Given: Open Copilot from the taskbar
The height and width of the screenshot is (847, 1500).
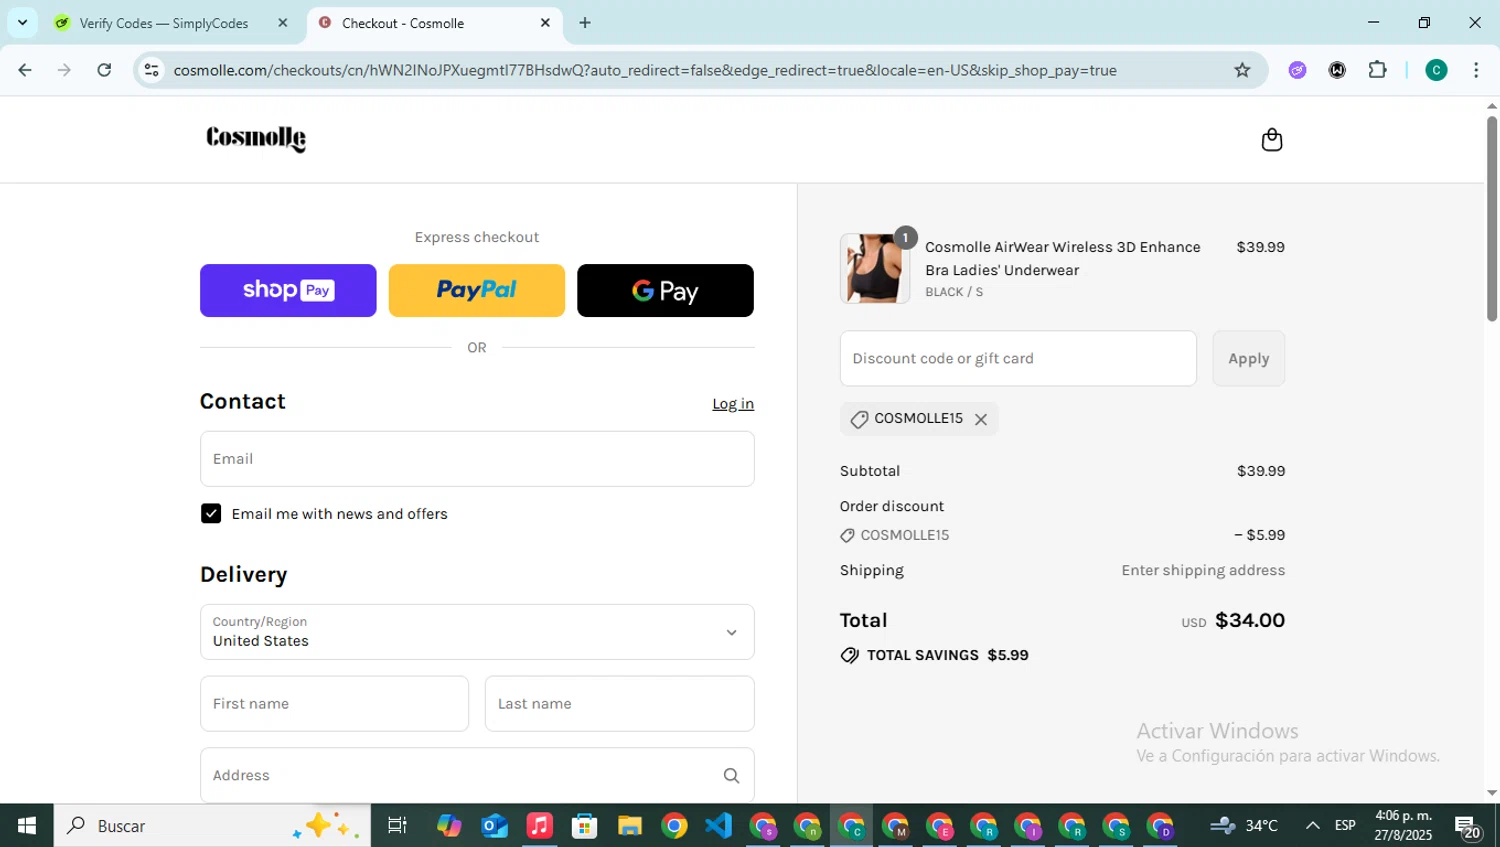Looking at the screenshot, I should click(449, 826).
